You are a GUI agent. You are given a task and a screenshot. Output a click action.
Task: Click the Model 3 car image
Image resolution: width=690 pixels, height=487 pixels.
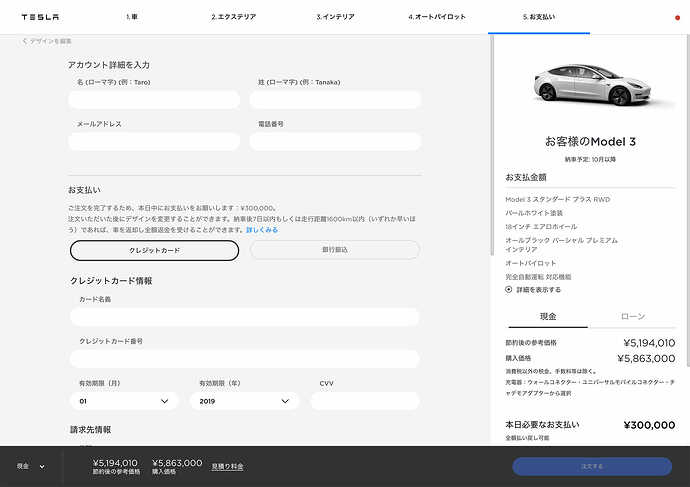[592, 84]
